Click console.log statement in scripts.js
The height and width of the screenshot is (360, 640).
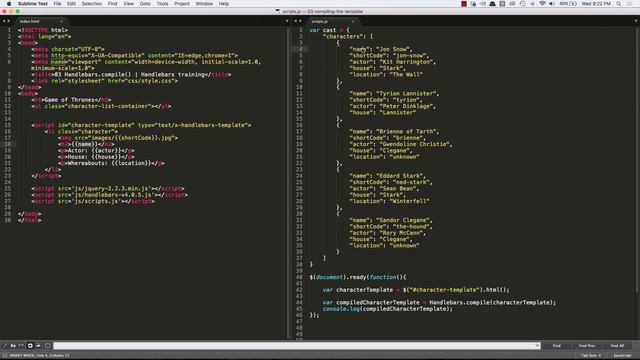point(388,309)
